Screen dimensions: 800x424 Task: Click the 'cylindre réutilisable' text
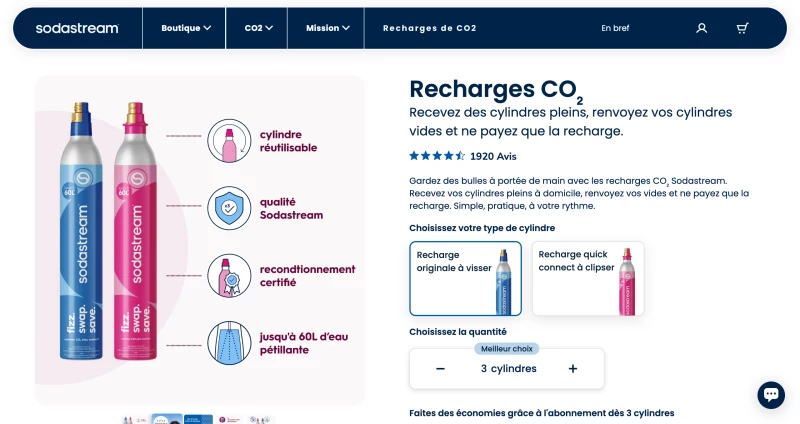288,141
